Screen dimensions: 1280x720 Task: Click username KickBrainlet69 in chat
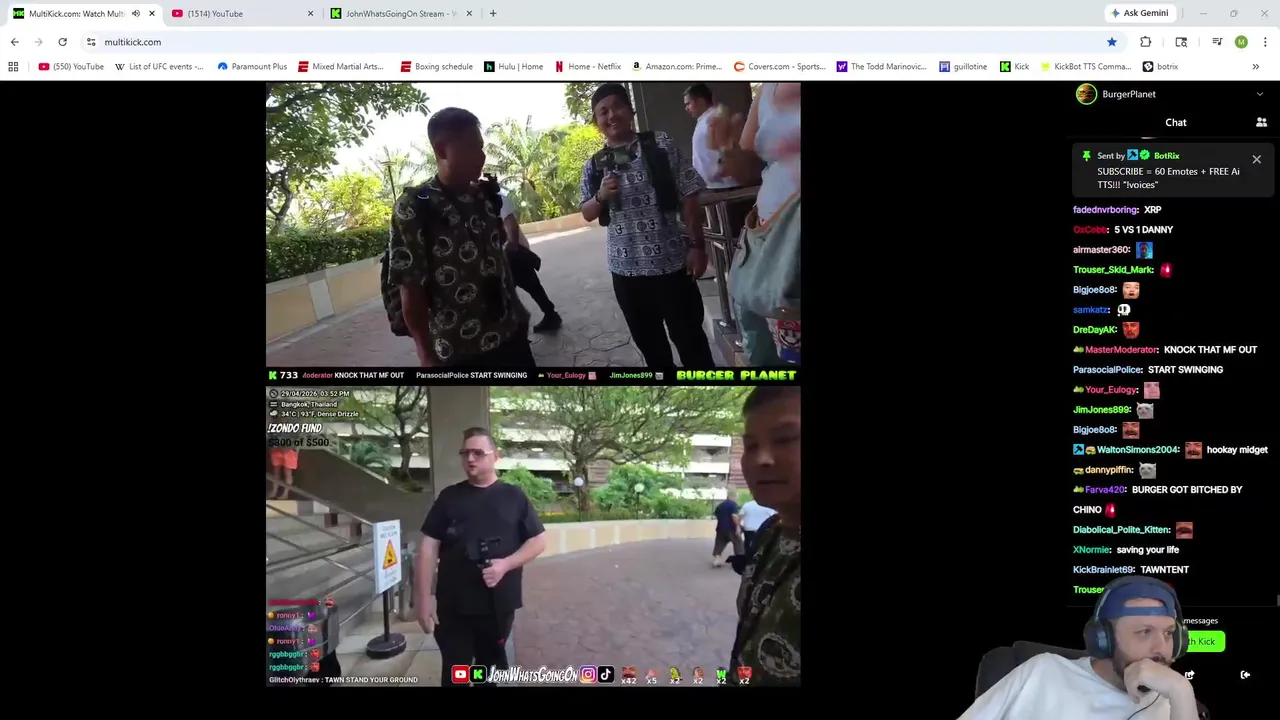click(1103, 570)
